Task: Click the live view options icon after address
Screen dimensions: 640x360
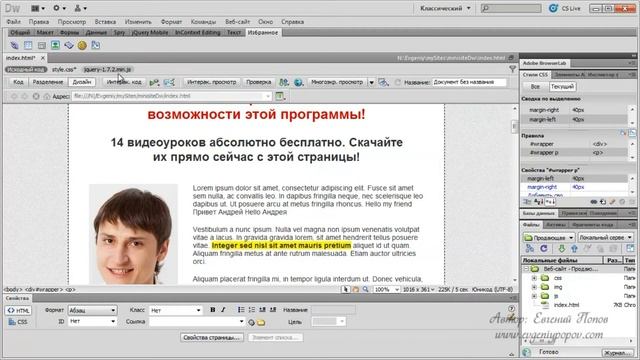Action: 280,96
